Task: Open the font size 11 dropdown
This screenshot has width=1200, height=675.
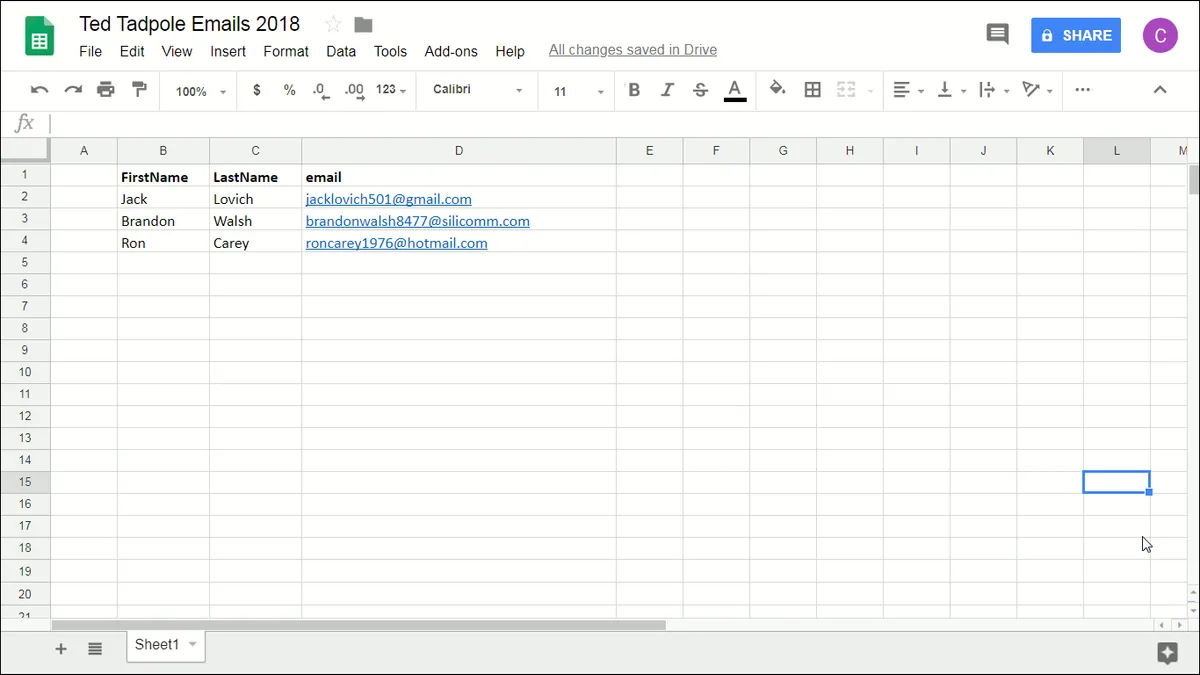Action: click(x=579, y=91)
